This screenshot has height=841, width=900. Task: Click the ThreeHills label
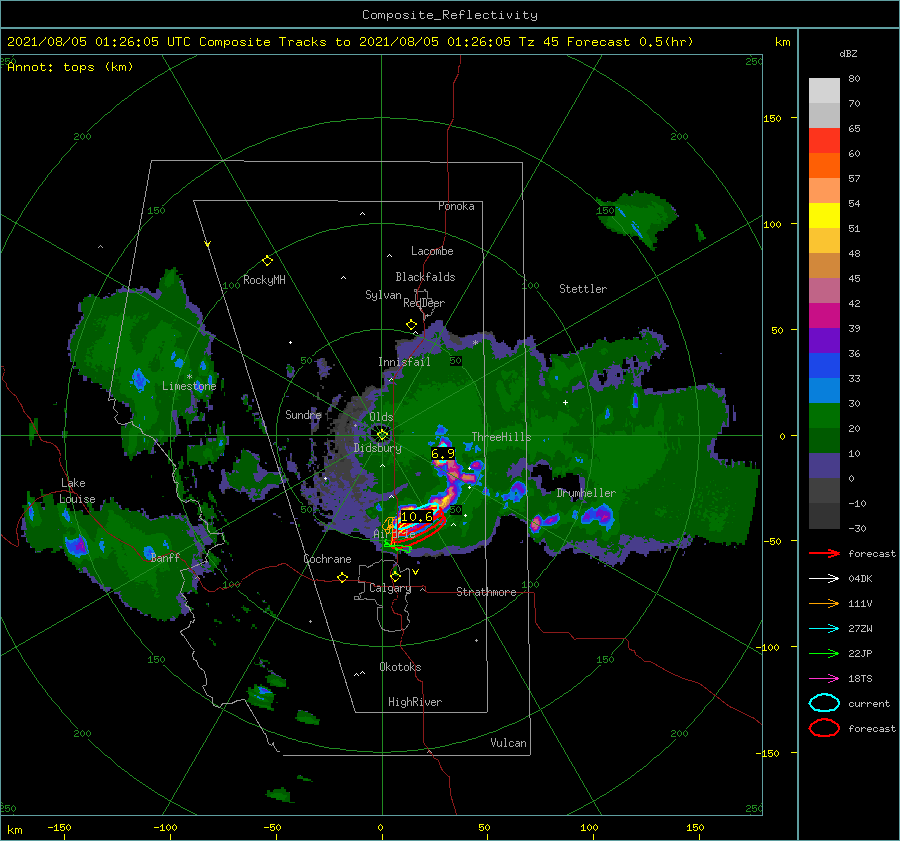(502, 437)
